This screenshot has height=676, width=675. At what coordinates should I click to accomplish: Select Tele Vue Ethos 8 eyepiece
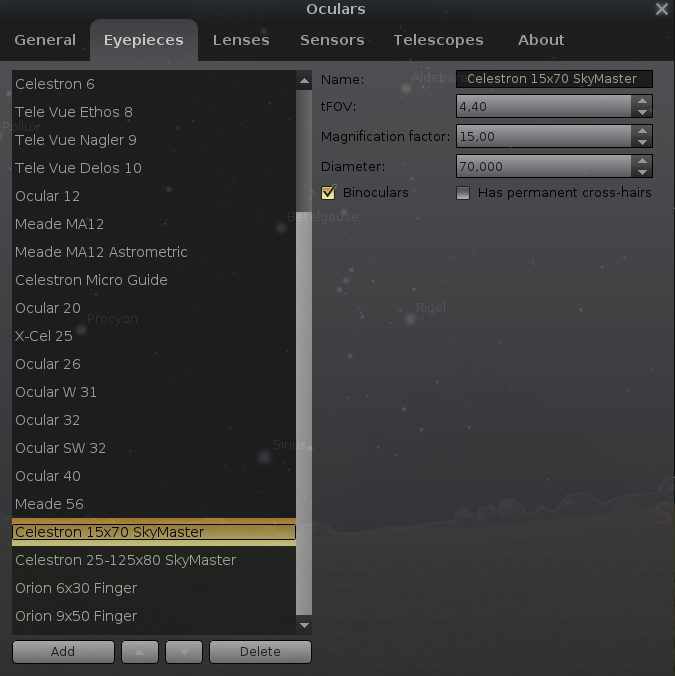coord(74,112)
